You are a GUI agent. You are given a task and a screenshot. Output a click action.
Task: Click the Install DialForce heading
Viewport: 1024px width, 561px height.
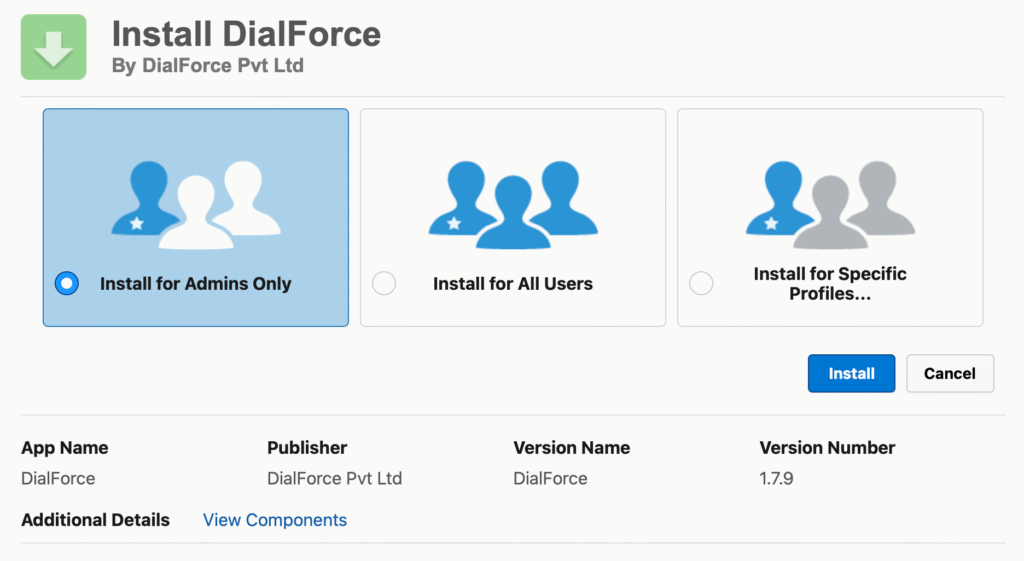click(246, 34)
